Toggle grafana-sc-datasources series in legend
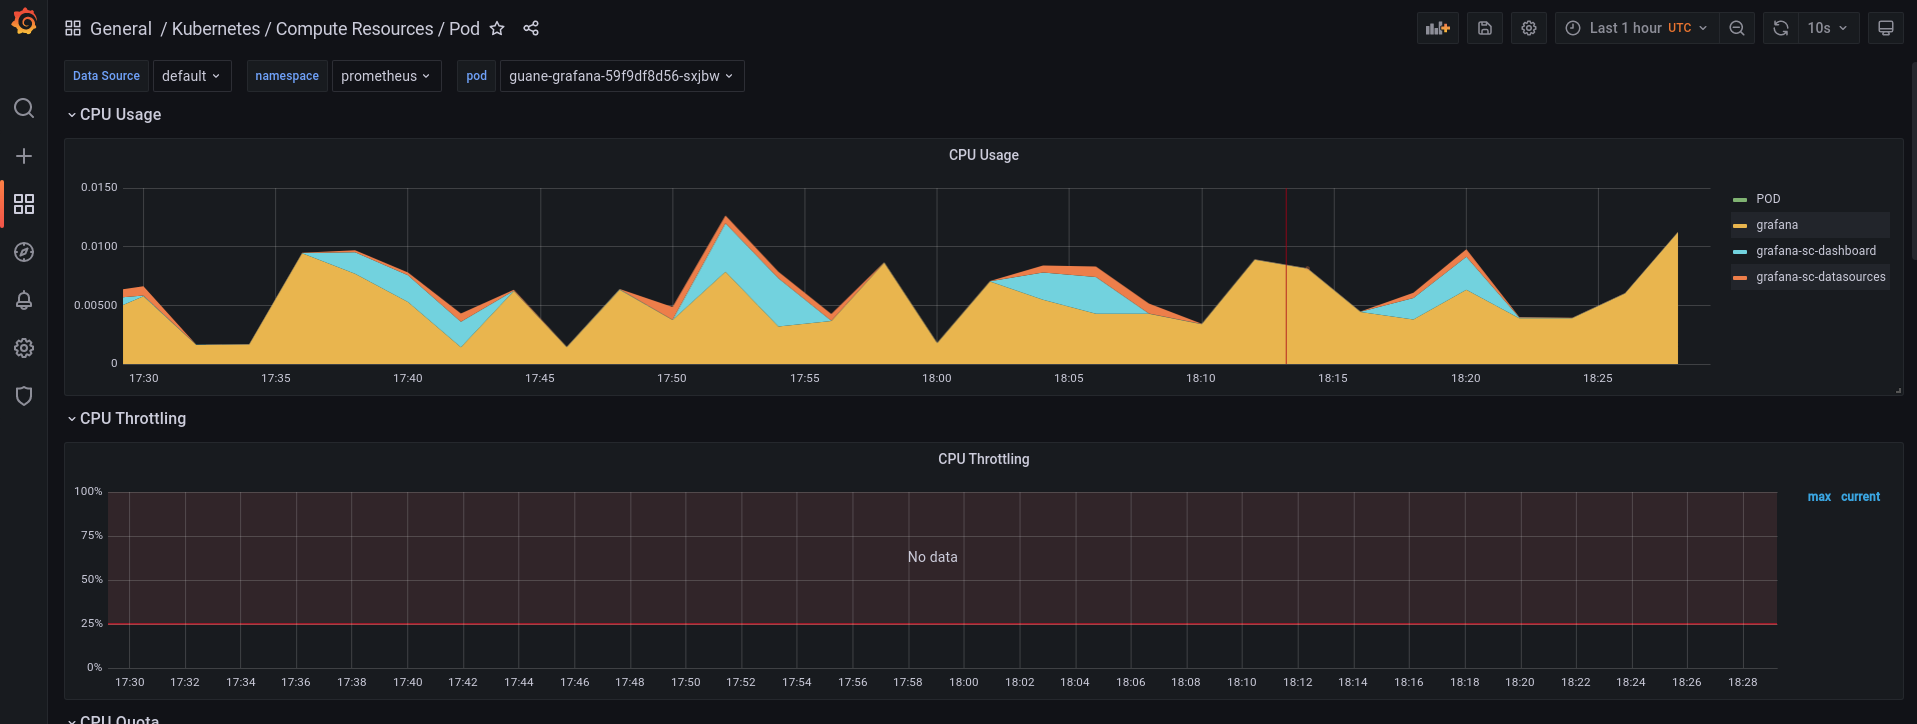Viewport: 1917px width, 724px height. (1821, 277)
